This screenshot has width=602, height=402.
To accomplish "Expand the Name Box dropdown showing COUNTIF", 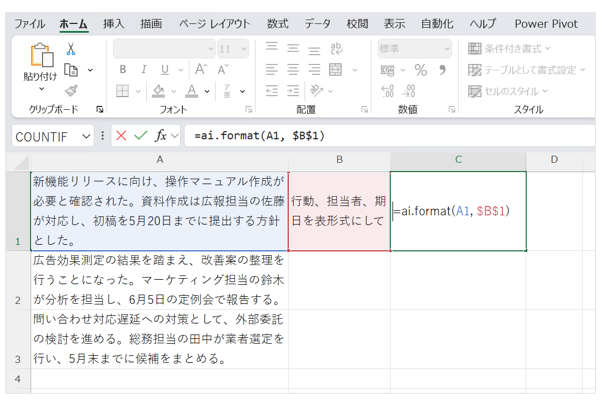I will click(86, 136).
